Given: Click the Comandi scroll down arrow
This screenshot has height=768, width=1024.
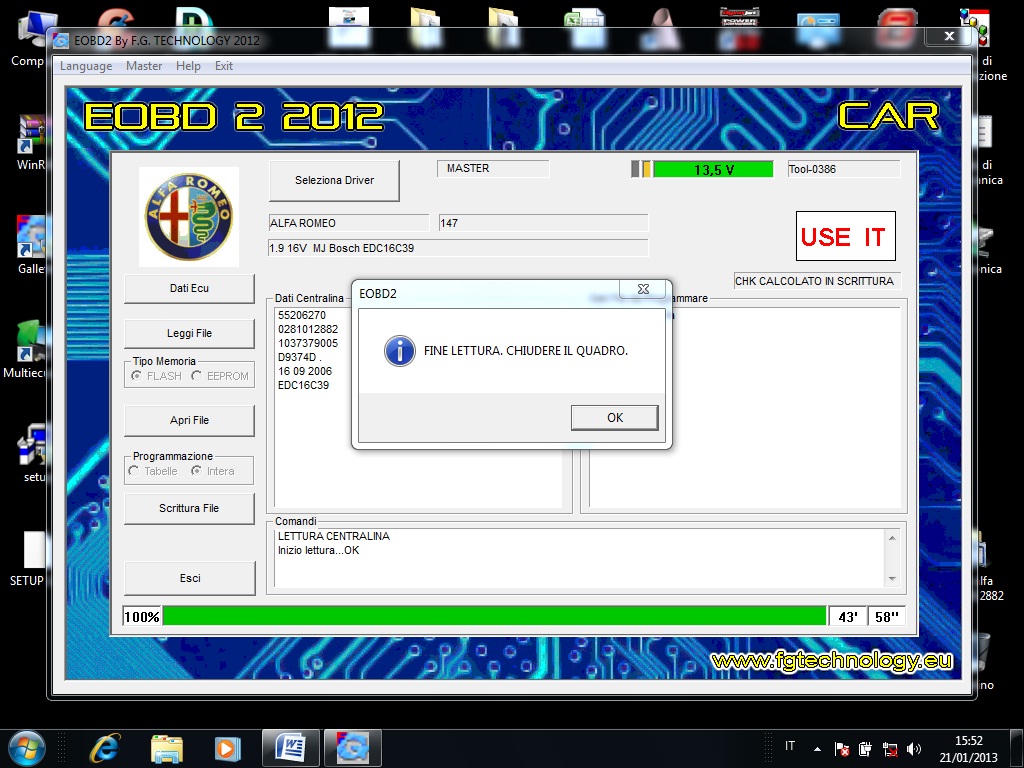Looking at the screenshot, I should click(892, 579).
